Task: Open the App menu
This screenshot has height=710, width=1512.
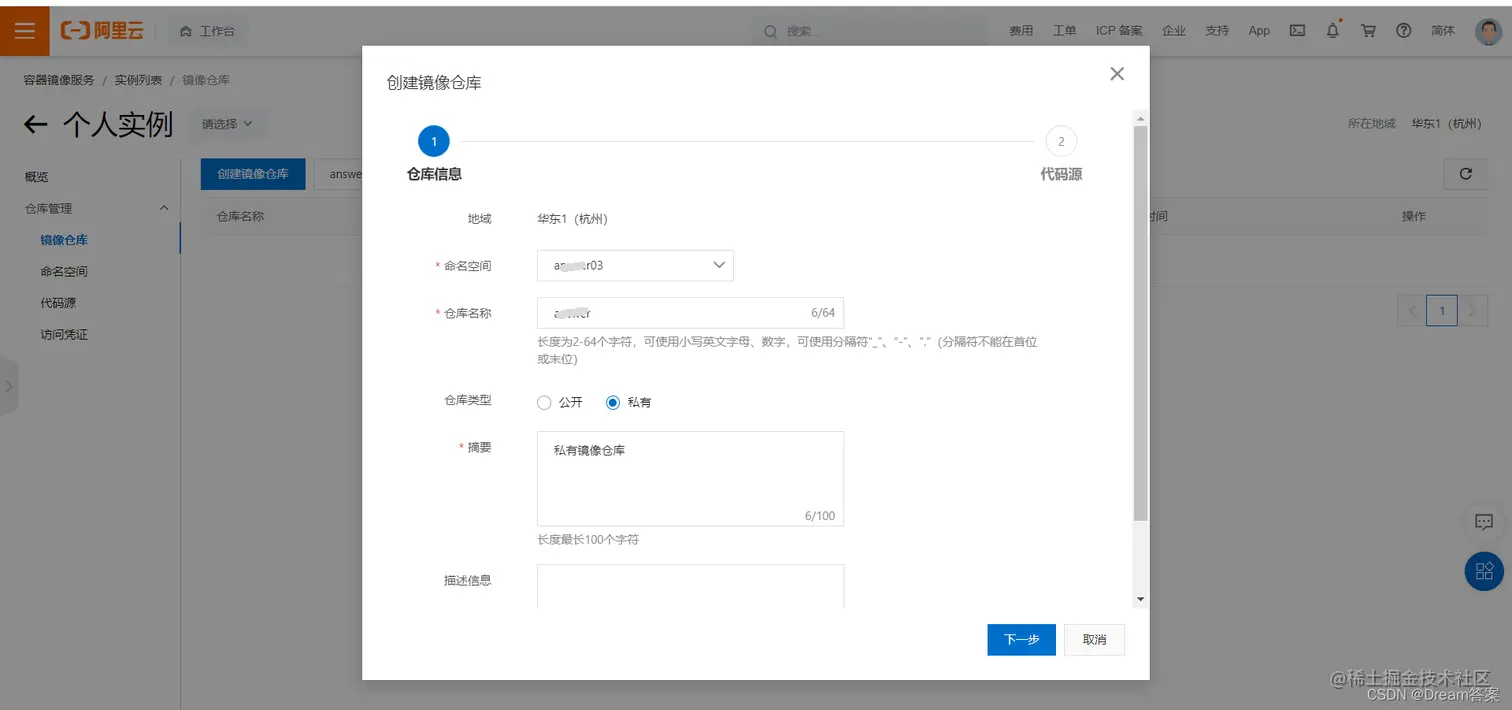Action: click(1259, 31)
